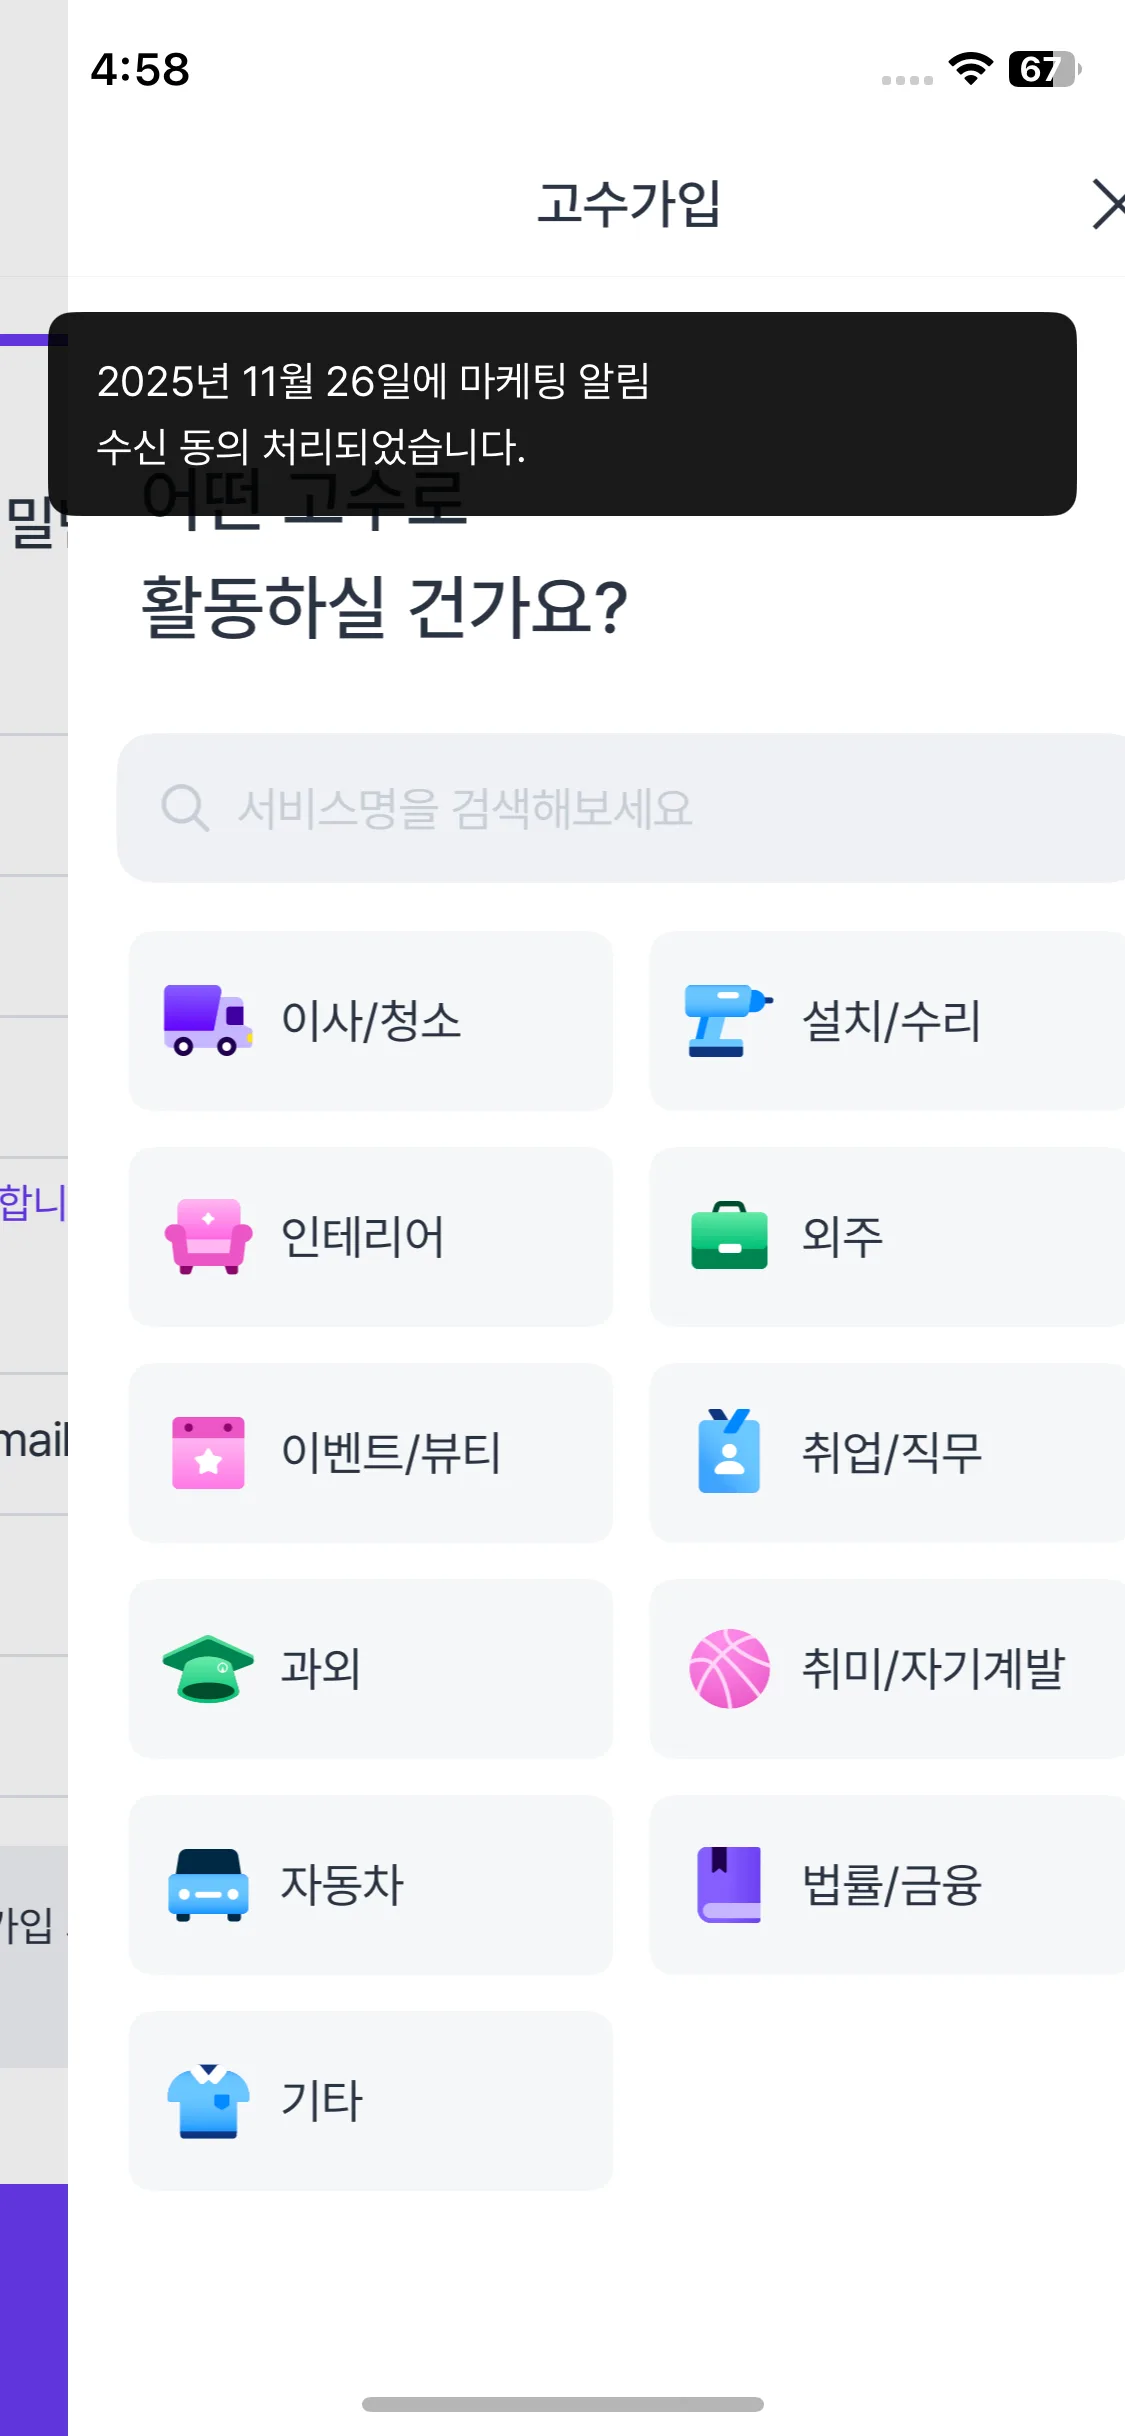1125x2436 pixels.
Task: Tap the blue car icon
Action: [208, 1885]
